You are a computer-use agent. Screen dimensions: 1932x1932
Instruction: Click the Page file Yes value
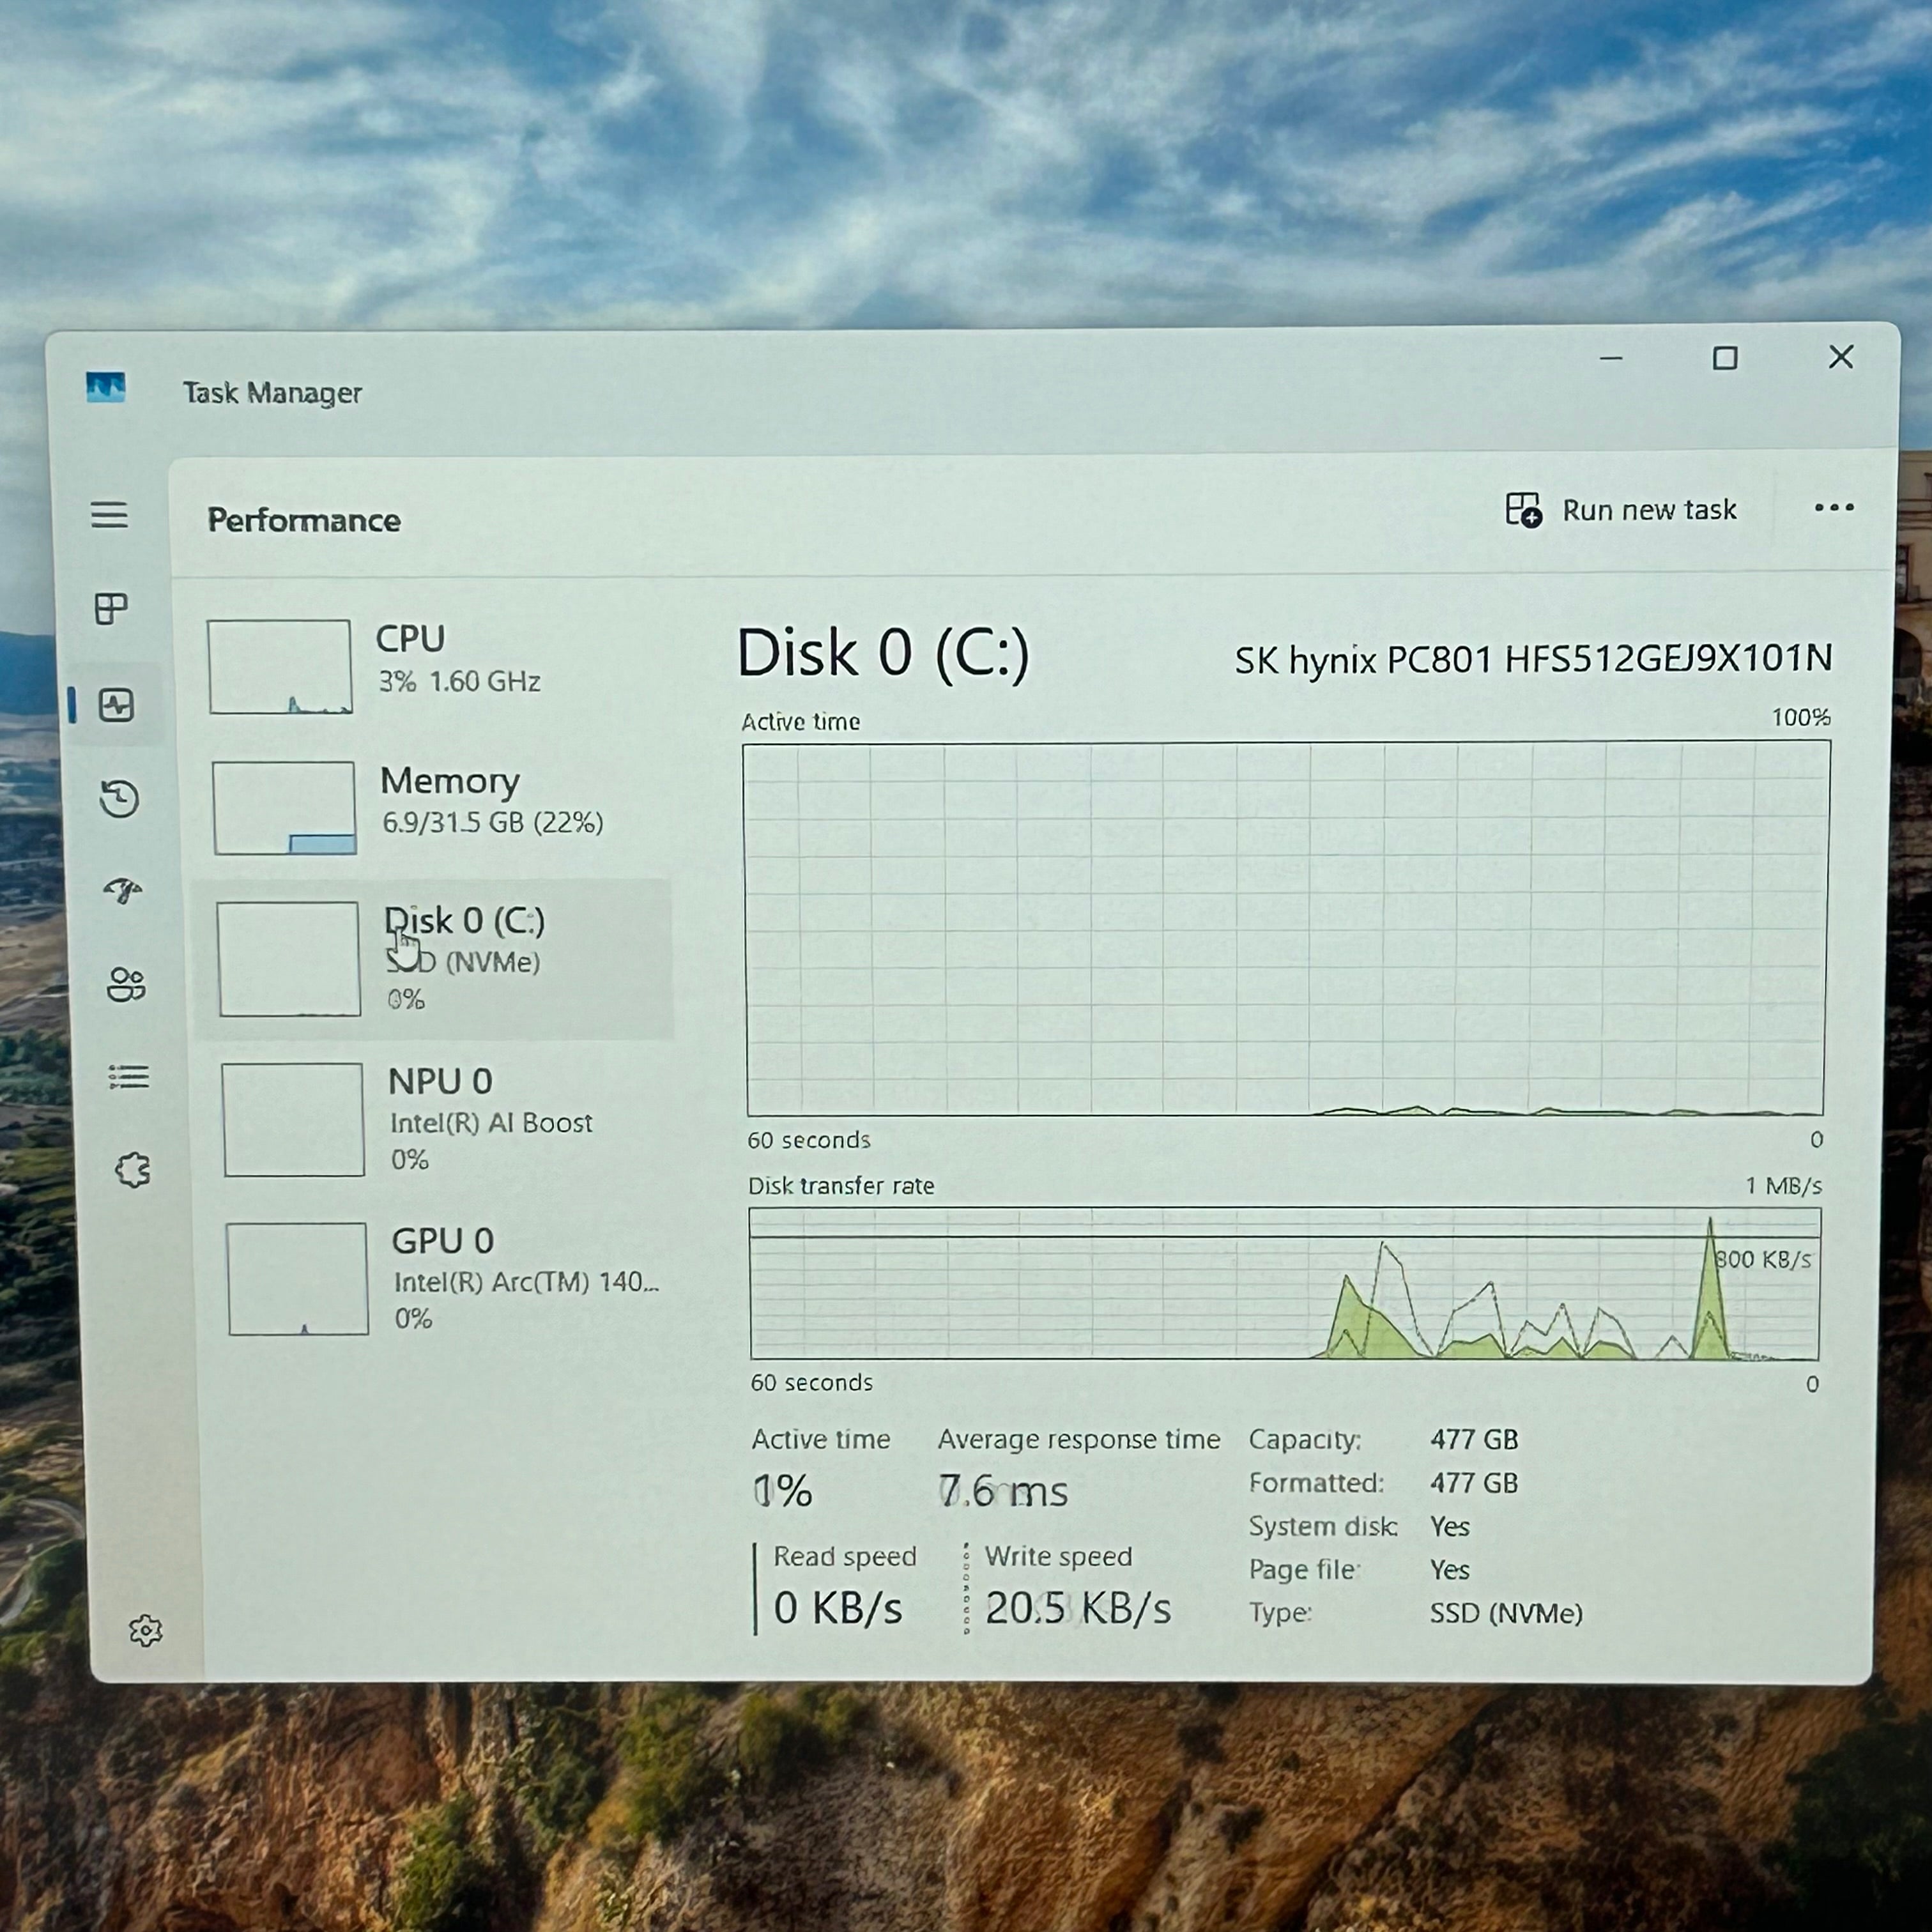tap(1450, 1570)
